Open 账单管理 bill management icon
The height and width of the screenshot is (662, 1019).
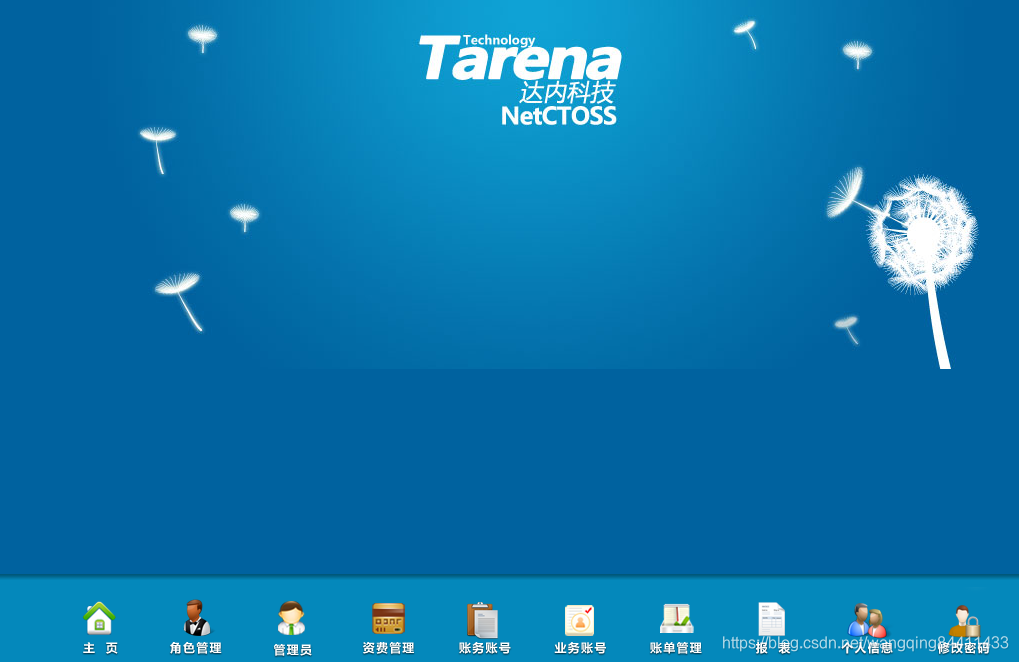click(x=677, y=618)
